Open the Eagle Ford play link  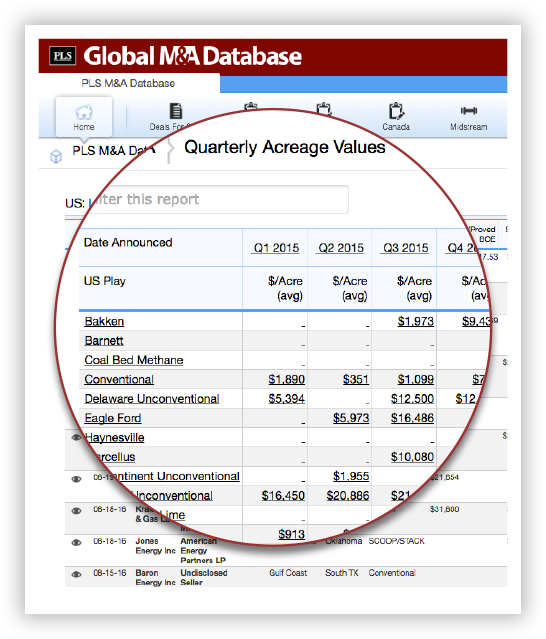(113, 418)
